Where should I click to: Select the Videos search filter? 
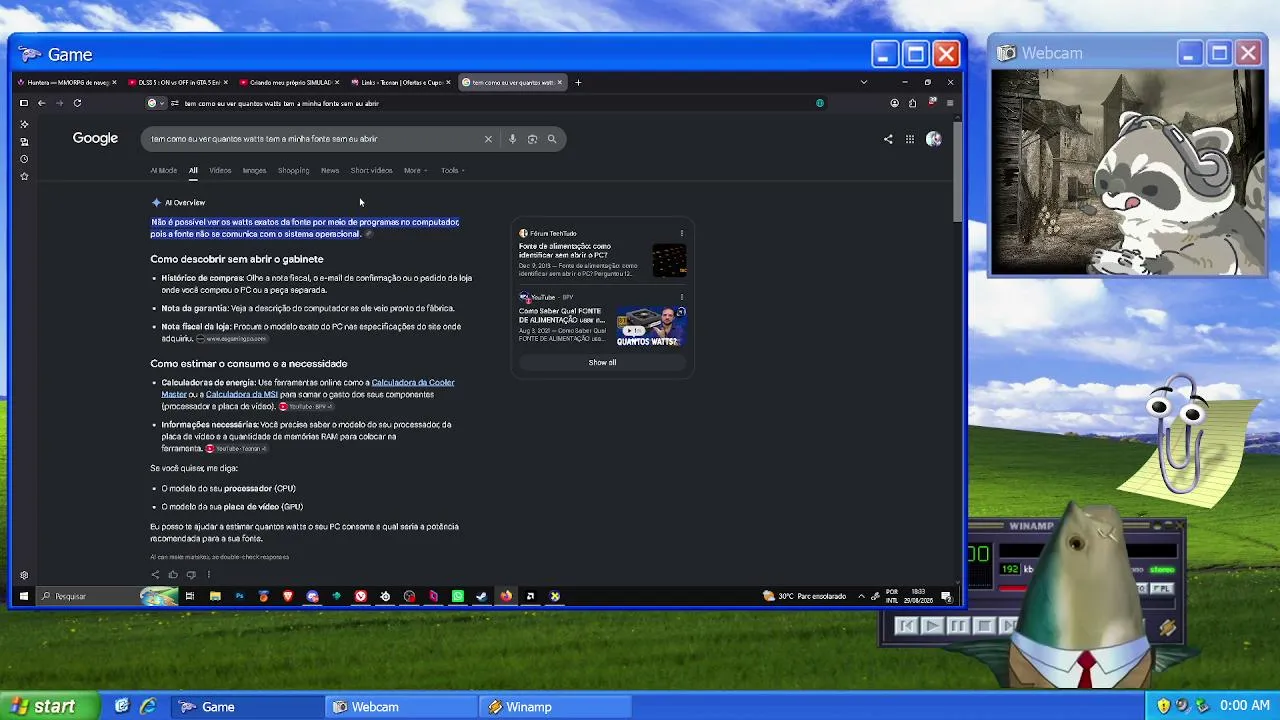(x=220, y=170)
